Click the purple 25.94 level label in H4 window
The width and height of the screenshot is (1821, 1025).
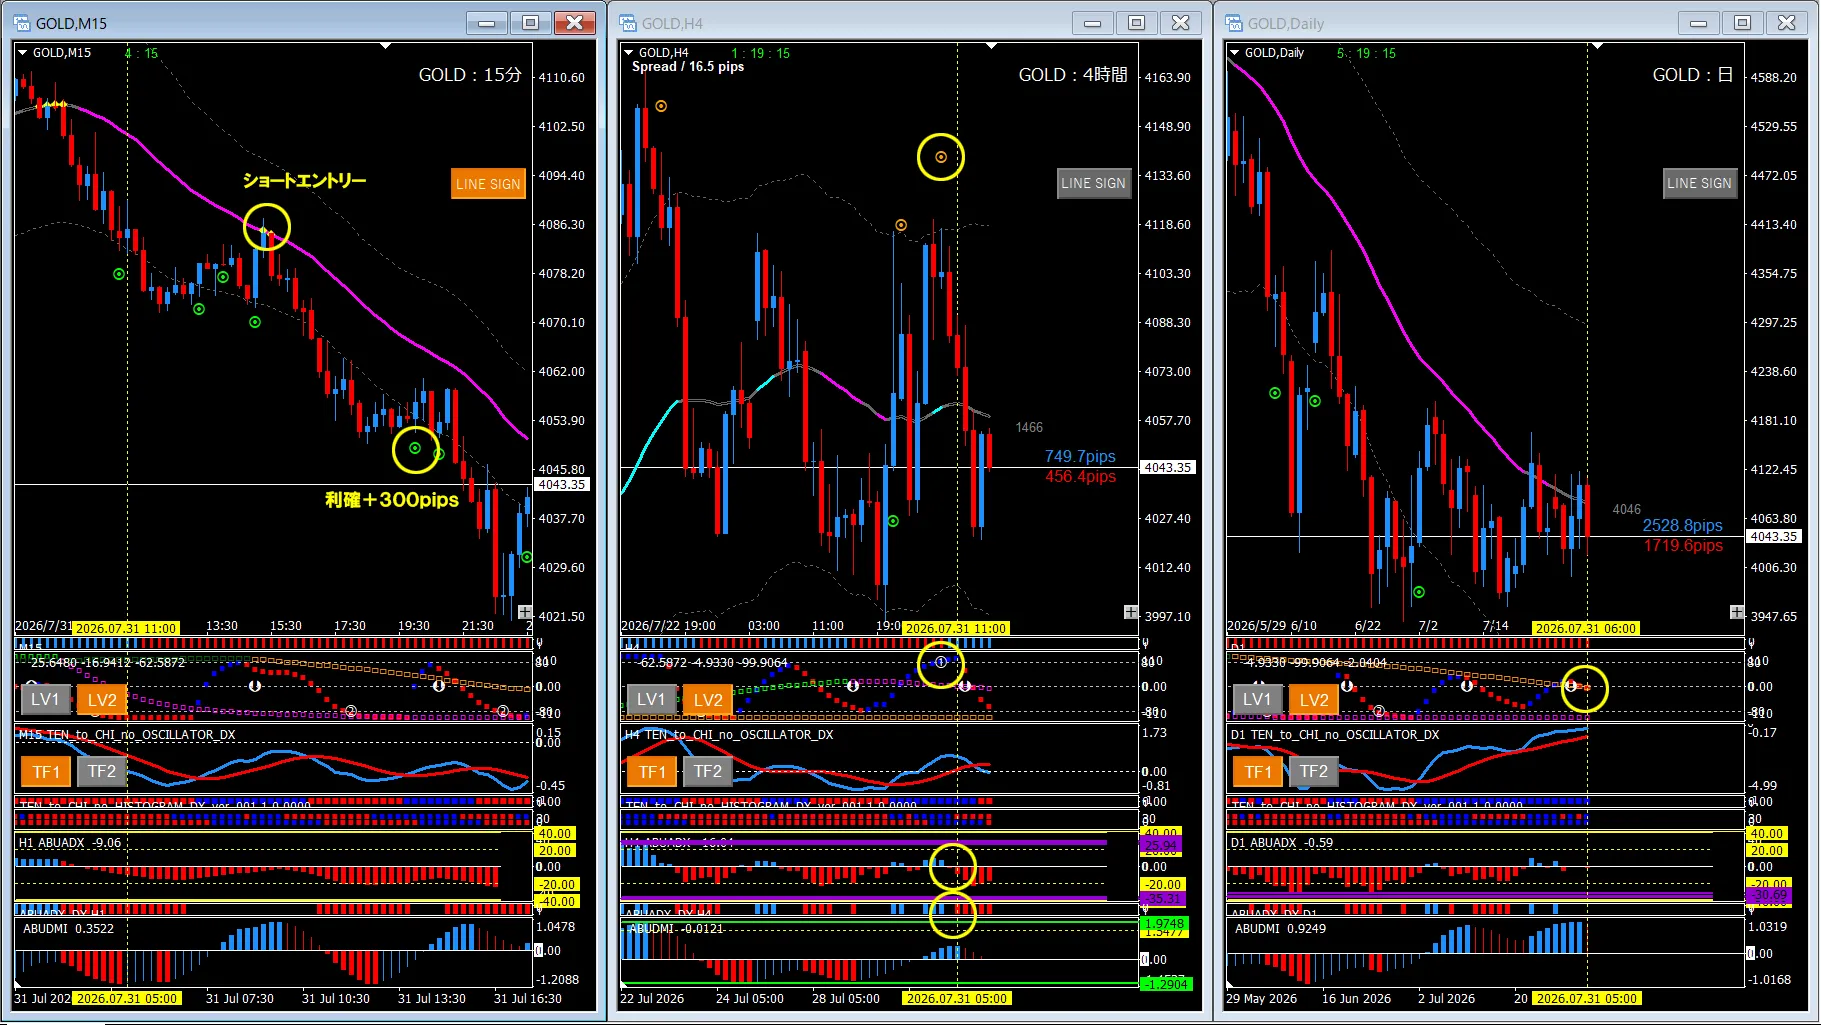coord(1162,846)
